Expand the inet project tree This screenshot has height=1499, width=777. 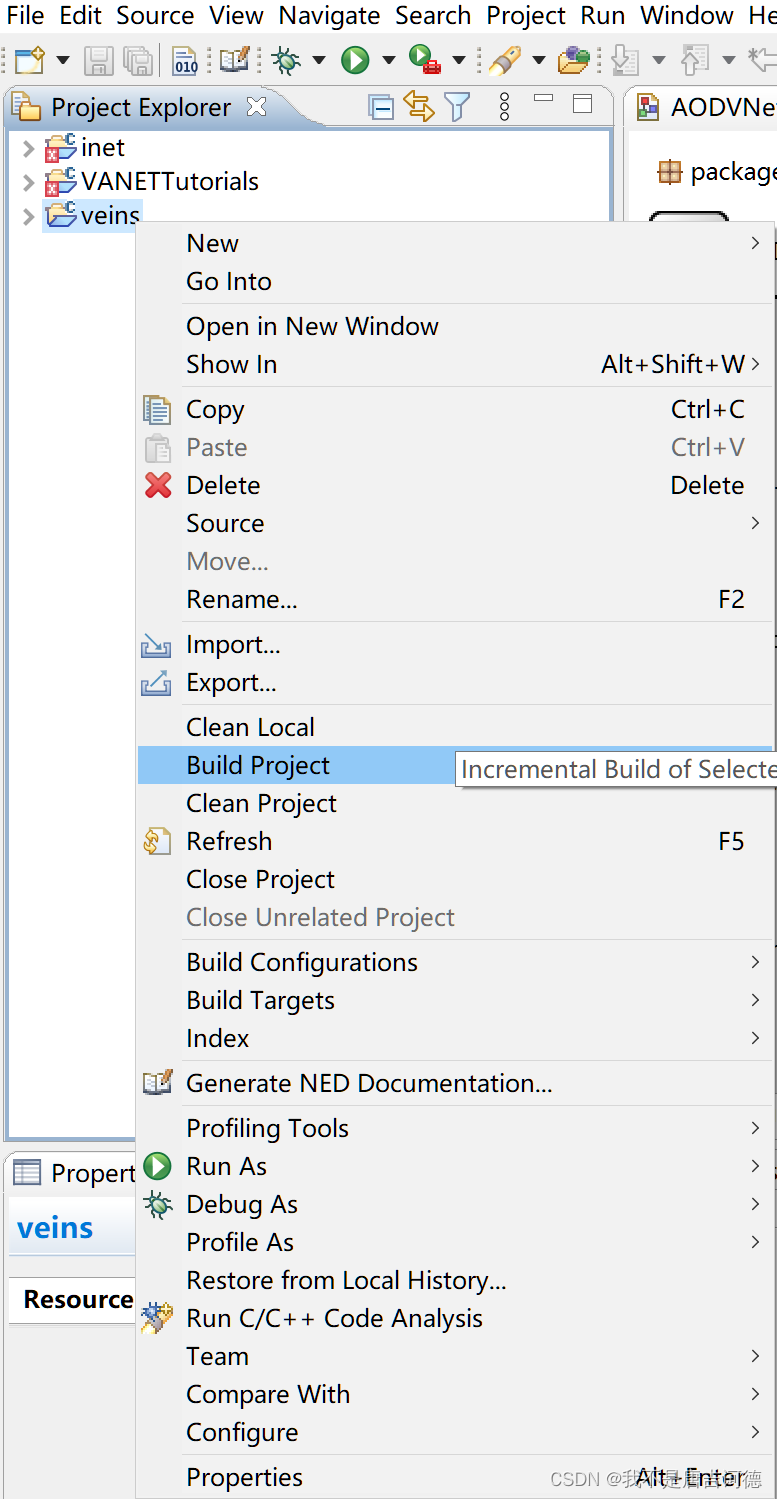28,149
